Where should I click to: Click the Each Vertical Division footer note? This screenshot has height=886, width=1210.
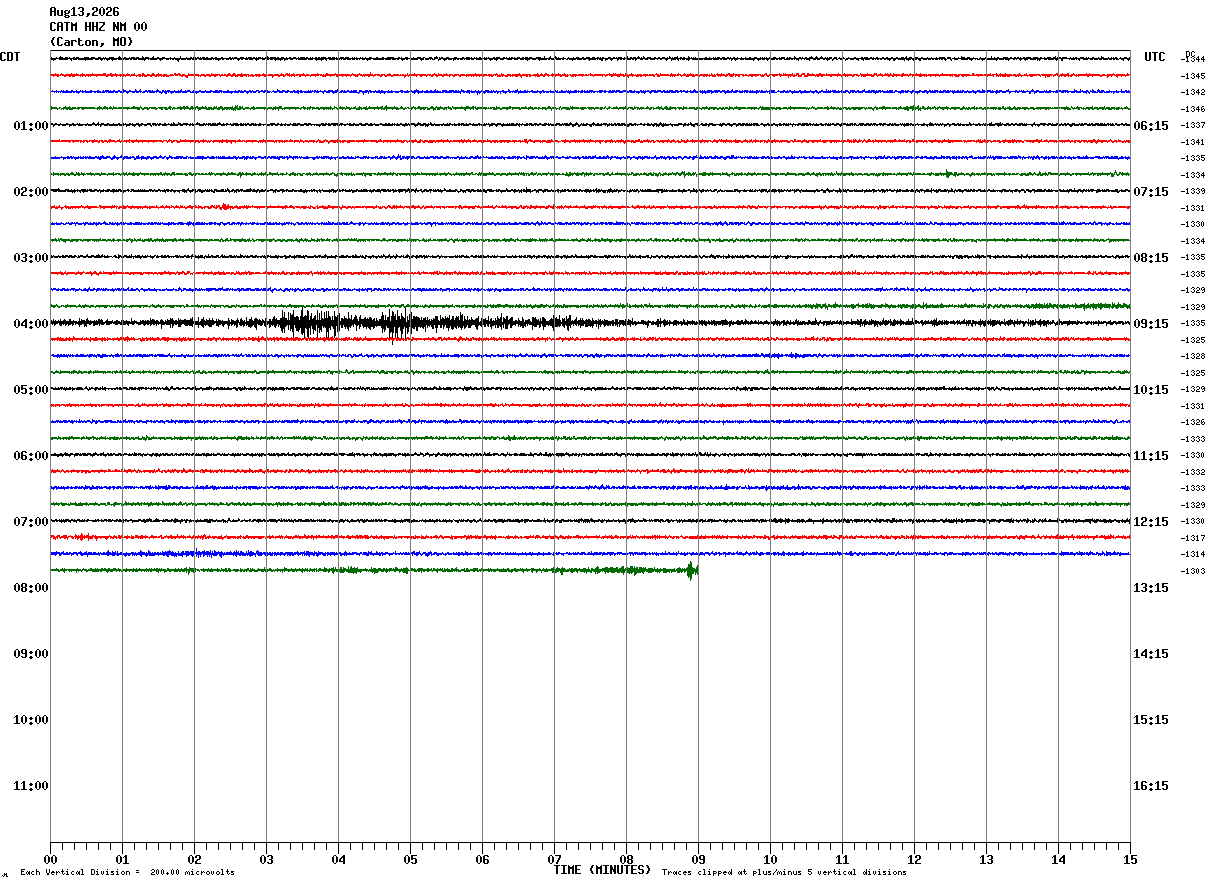tap(127, 873)
